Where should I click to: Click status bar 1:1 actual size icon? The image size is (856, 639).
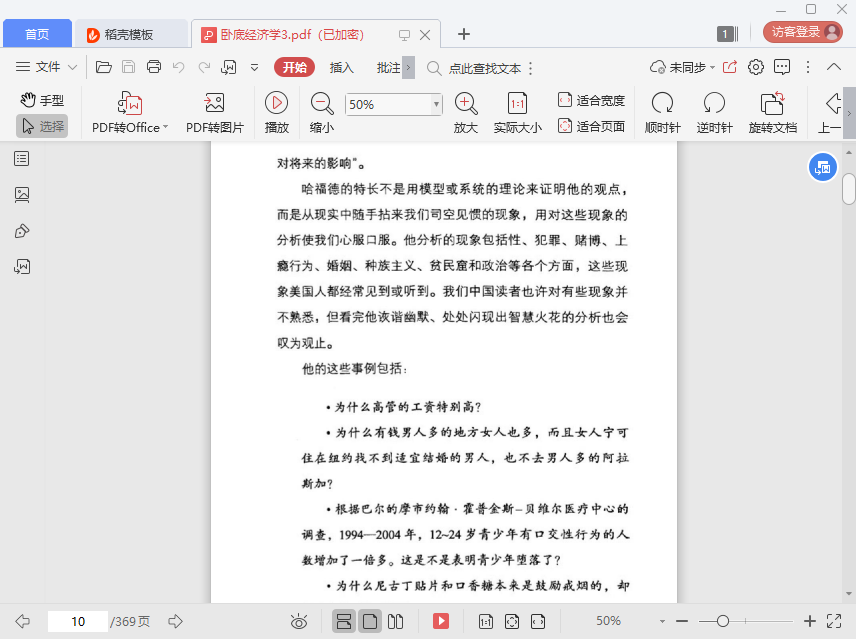(486, 621)
